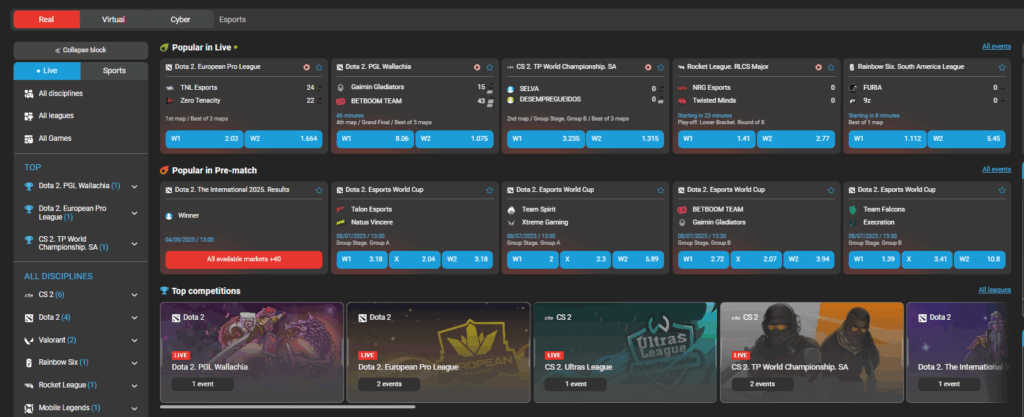Image resolution: width=1024 pixels, height=417 pixels.
Task: Favorite the Team Spirit vs Xtreme Gaming card
Action: coord(661,191)
